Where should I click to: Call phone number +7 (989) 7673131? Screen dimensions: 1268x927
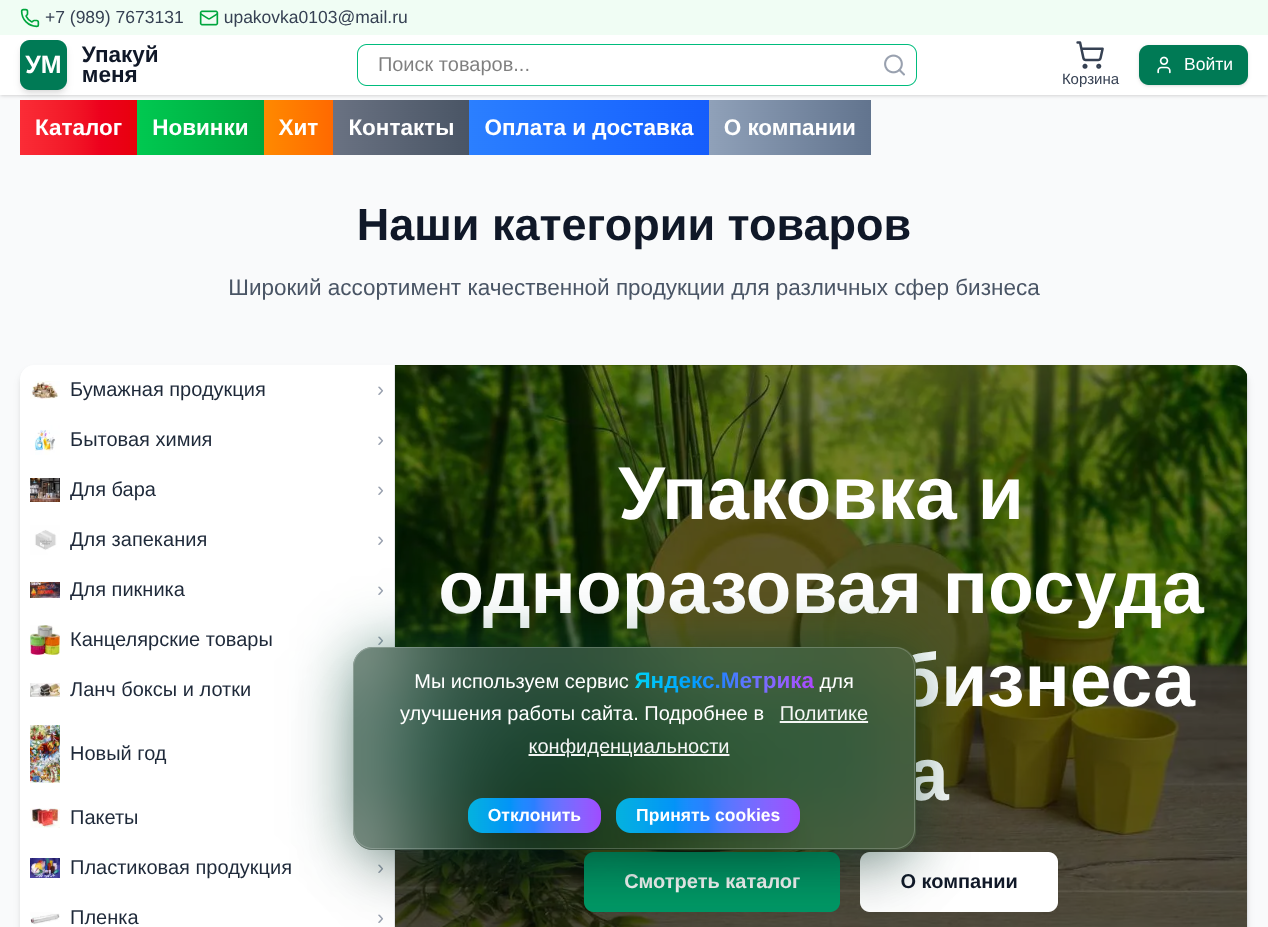click(x=114, y=18)
